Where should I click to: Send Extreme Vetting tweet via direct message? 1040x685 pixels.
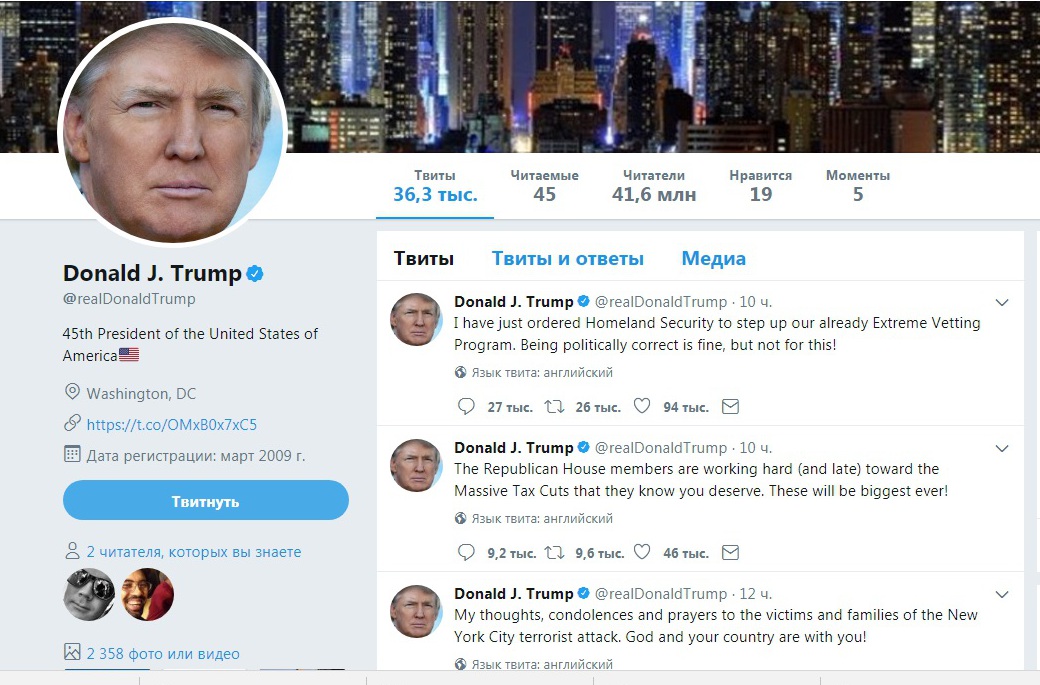click(x=730, y=406)
